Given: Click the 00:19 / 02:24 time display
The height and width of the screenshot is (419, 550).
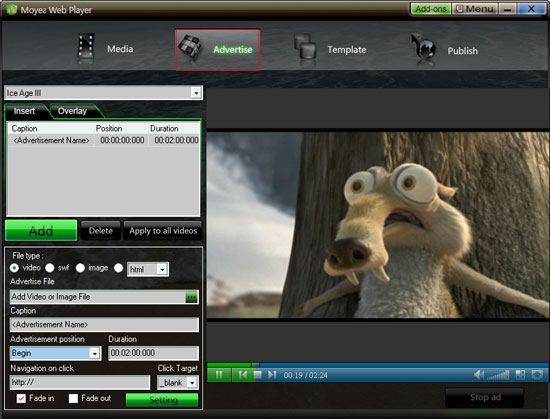Looking at the screenshot, I should (306, 375).
